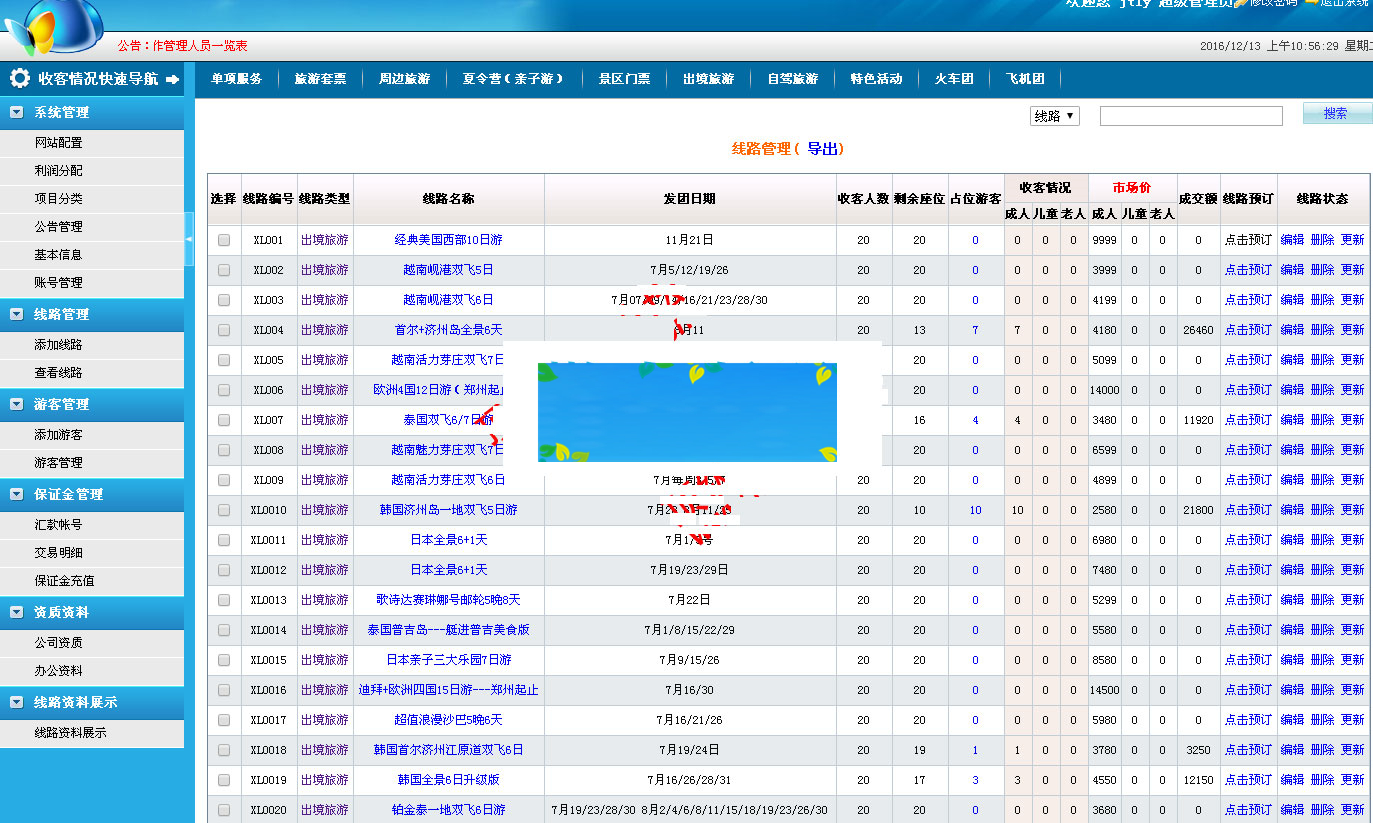Tick the checkbox next to XL0010
Image resolution: width=1373 pixels, height=823 pixels.
coord(223,510)
